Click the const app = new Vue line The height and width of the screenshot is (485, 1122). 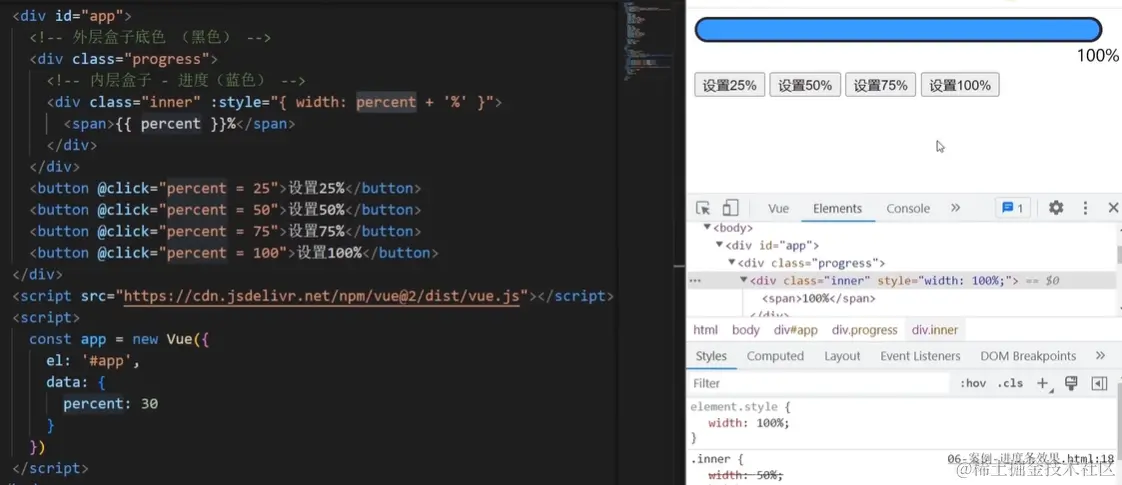(x=119, y=339)
